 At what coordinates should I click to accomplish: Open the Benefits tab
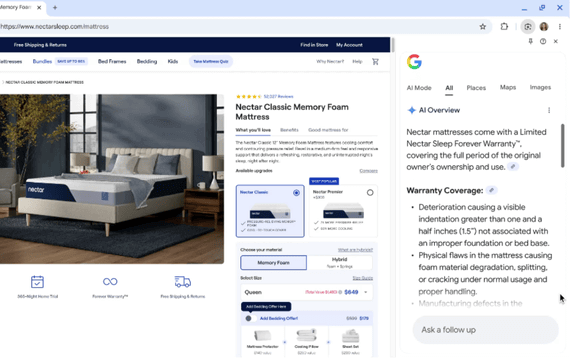tap(289, 130)
